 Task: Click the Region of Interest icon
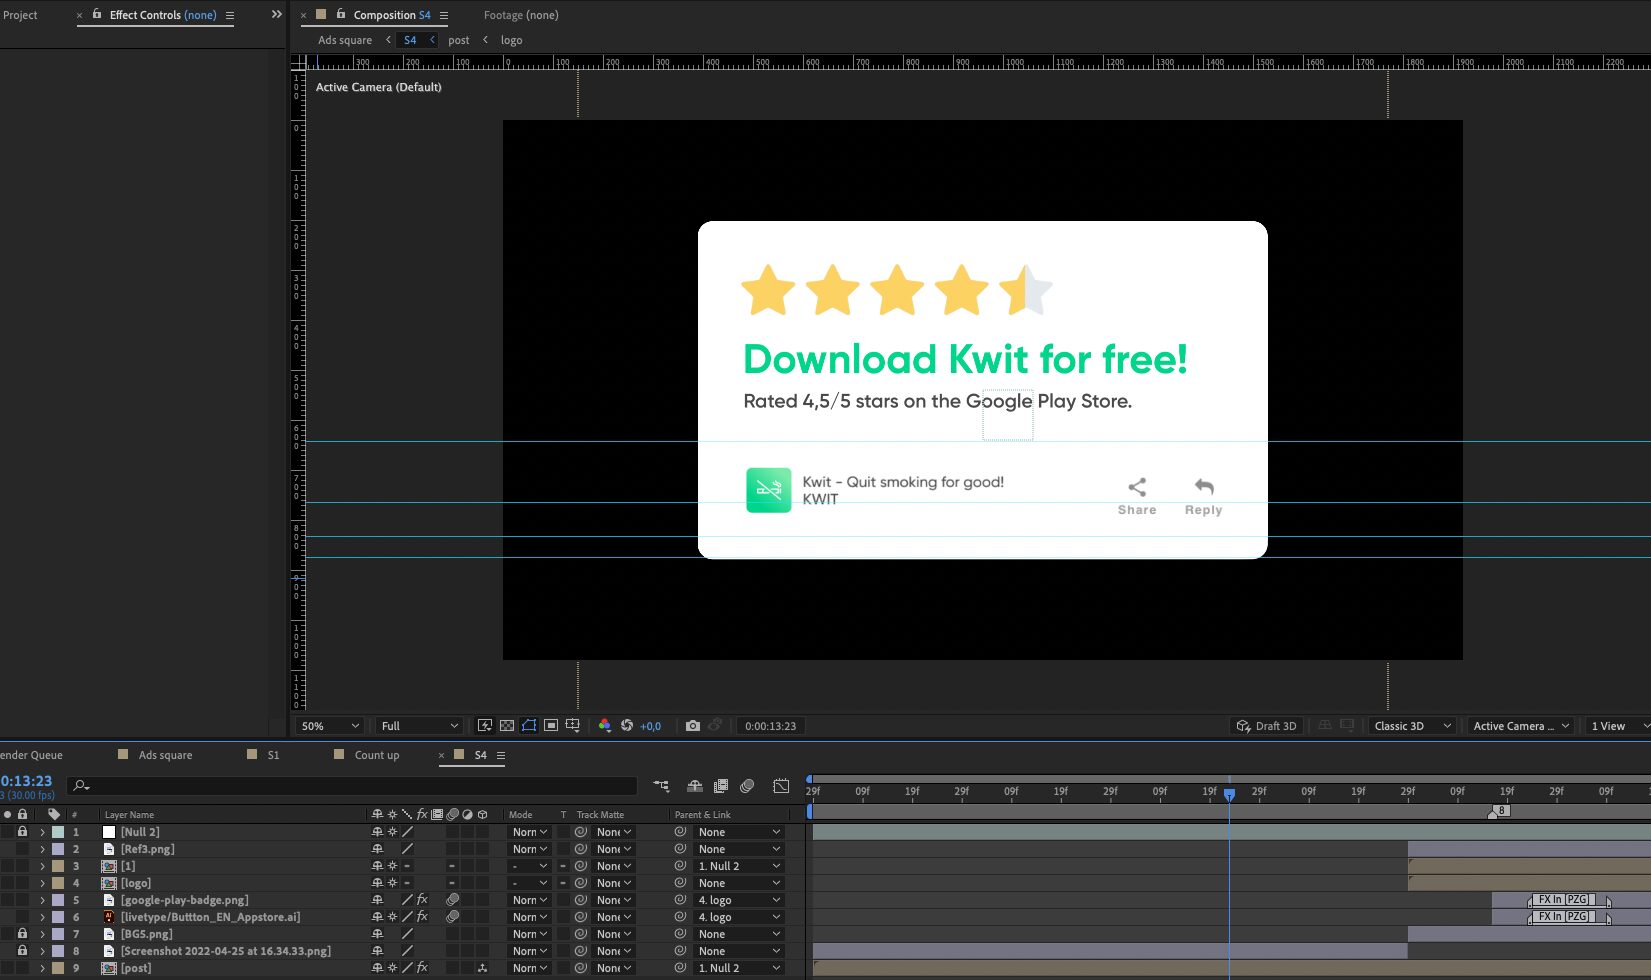tap(551, 726)
